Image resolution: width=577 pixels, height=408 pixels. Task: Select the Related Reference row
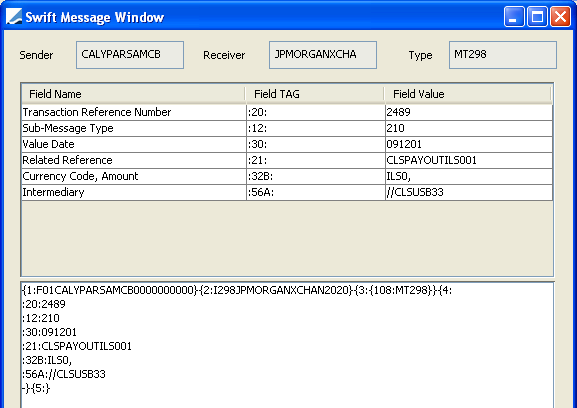287,160
